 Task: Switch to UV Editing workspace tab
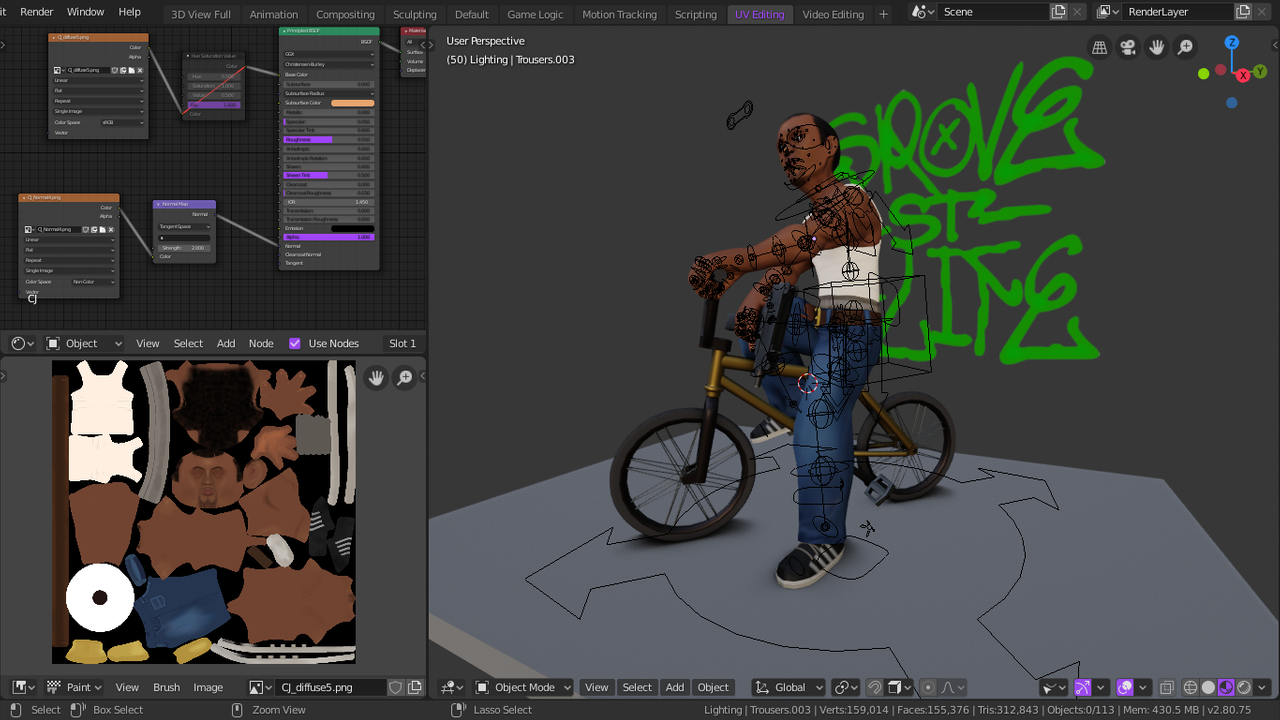click(760, 14)
